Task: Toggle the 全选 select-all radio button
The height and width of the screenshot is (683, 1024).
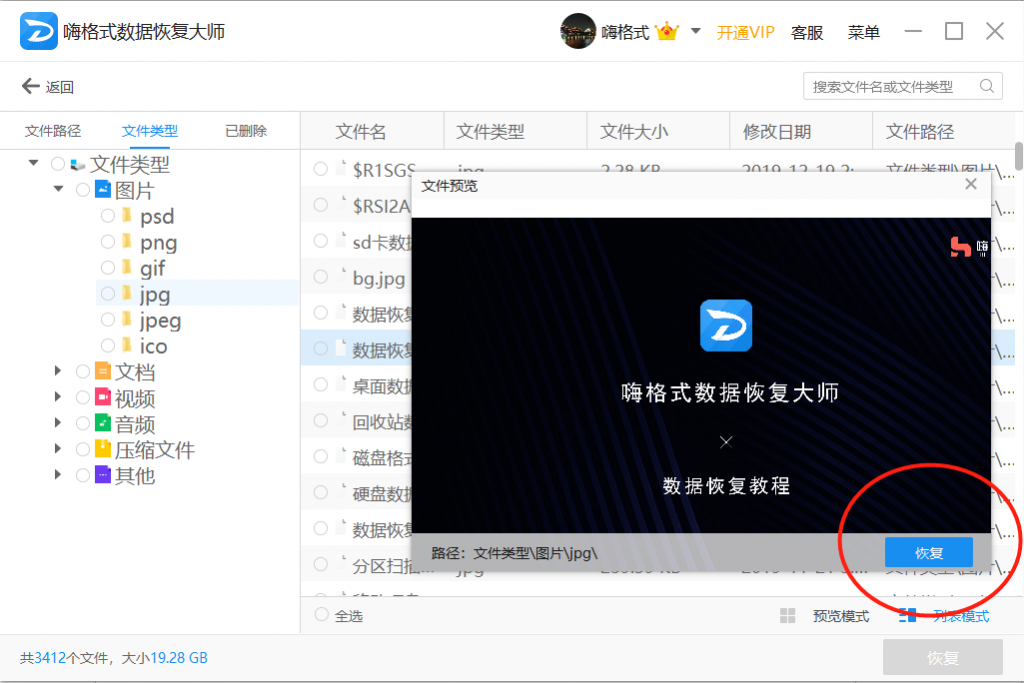Action: click(321, 614)
